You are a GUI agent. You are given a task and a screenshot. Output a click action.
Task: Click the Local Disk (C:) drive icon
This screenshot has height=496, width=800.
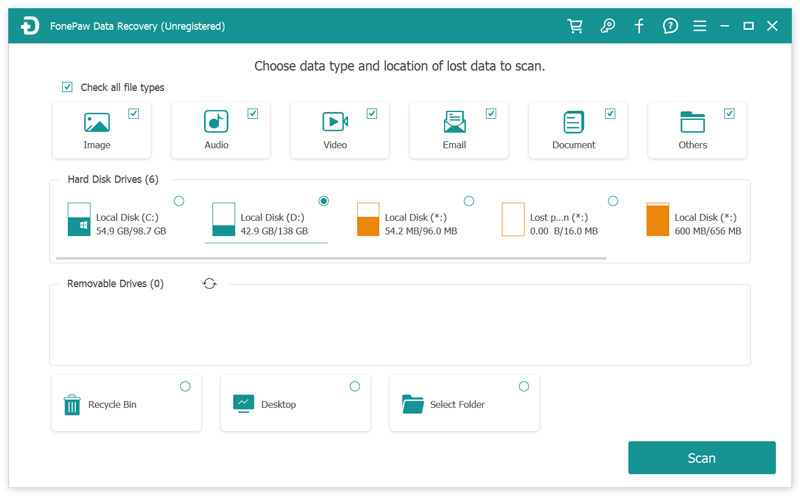79,219
